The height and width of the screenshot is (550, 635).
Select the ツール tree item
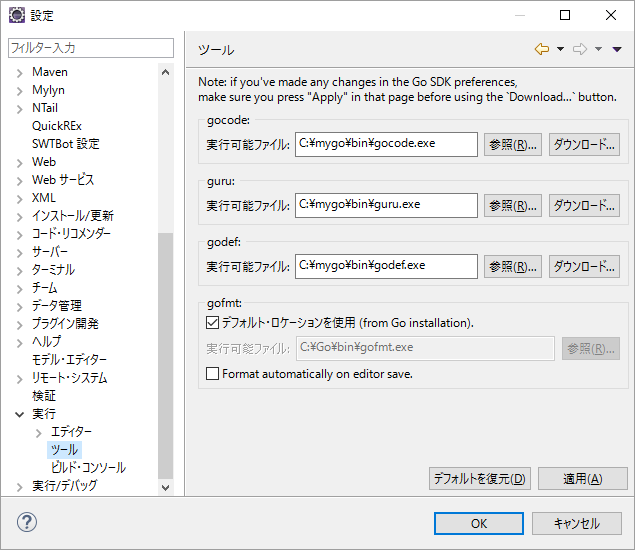[x=64, y=450]
